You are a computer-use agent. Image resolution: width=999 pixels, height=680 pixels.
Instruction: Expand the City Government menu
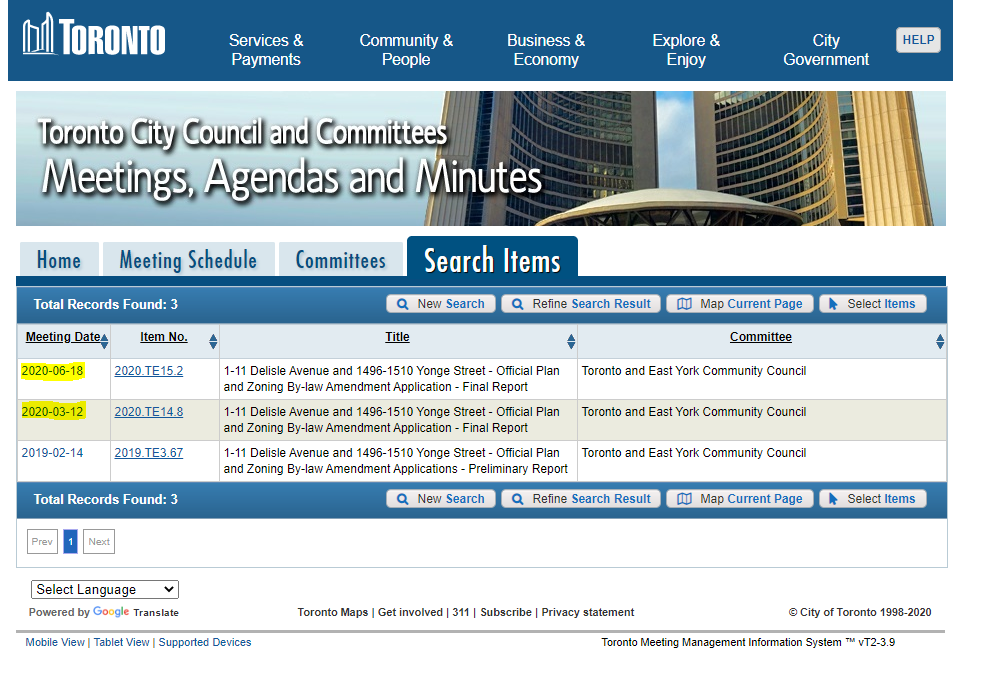click(826, 50)
